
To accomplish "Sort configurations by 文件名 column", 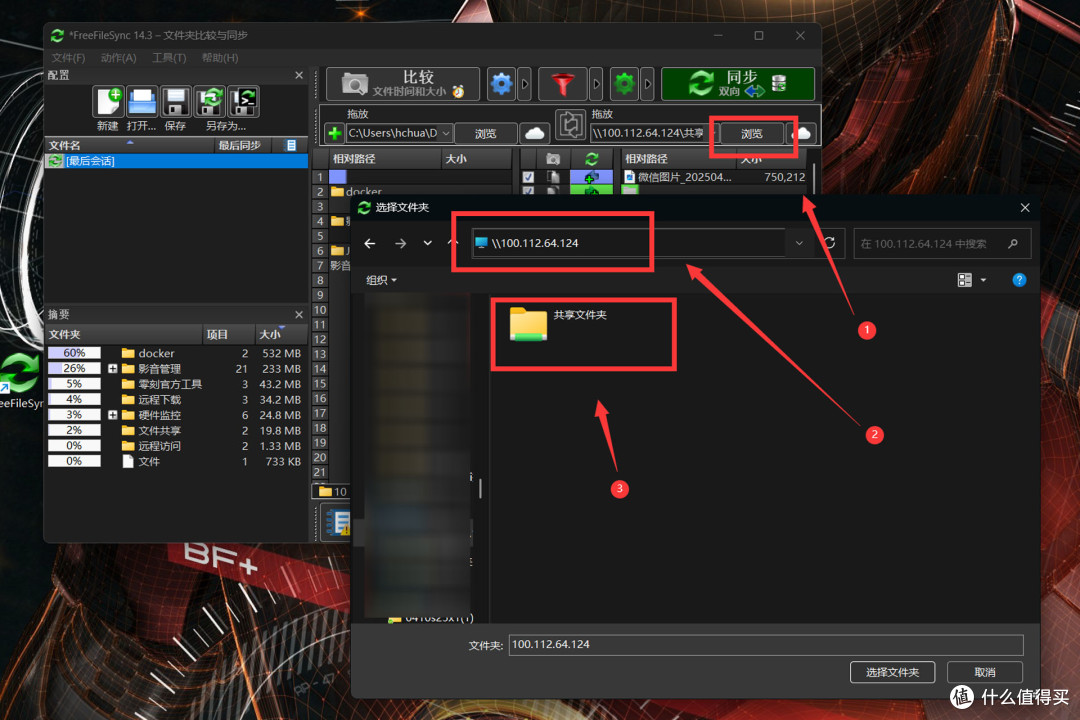I will (x=129, y=145).
